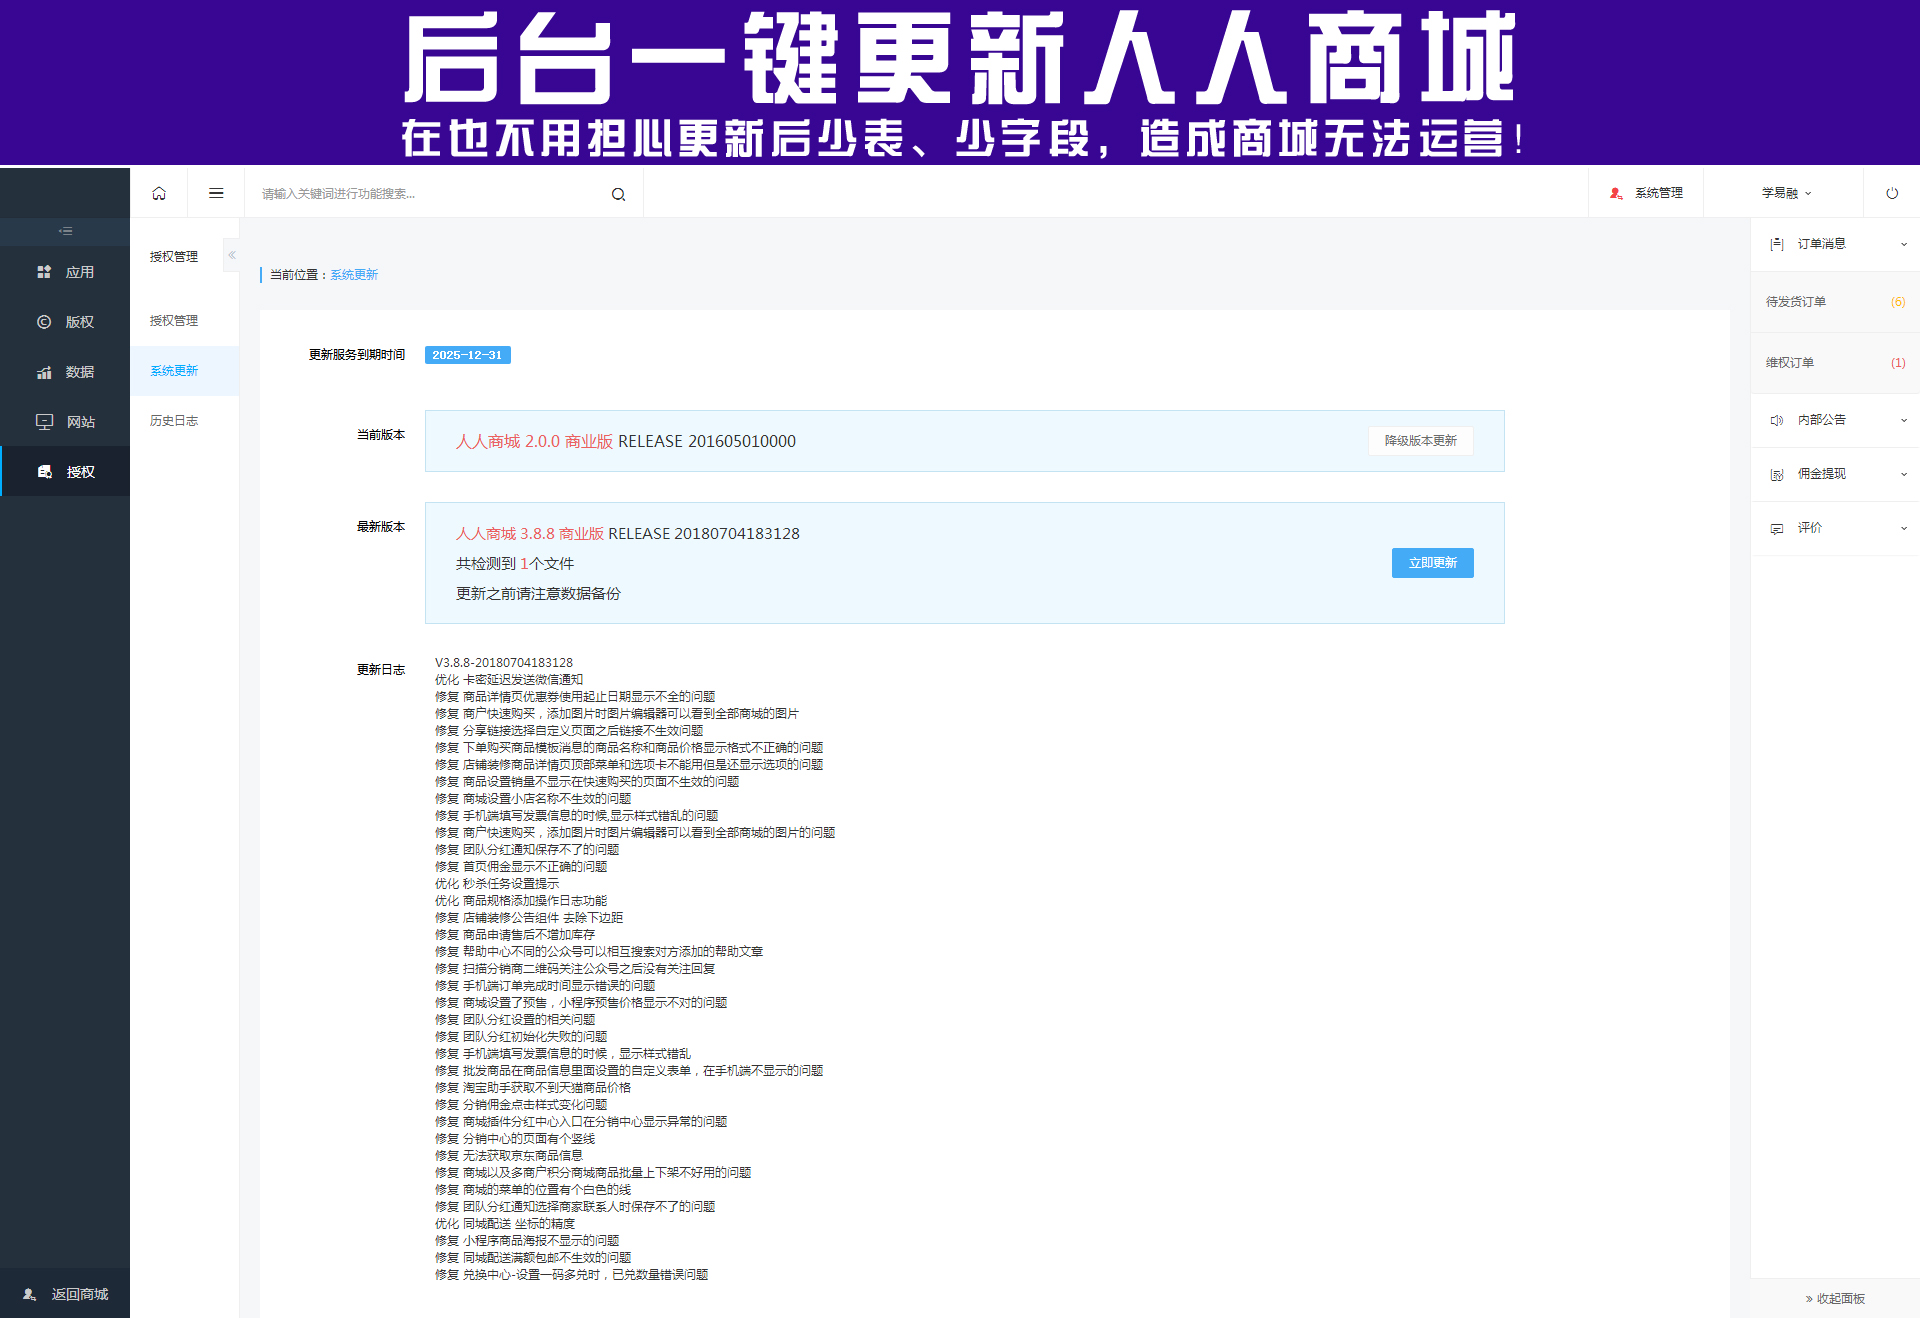Click the 数据 chart icon
The height and width of the screenshot is (1318, 1920).
44,372
